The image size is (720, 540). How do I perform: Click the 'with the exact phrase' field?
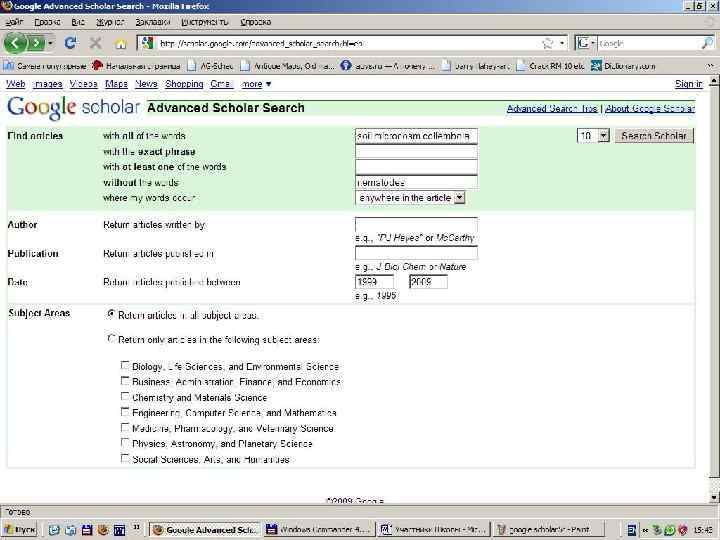pos(416,152)
